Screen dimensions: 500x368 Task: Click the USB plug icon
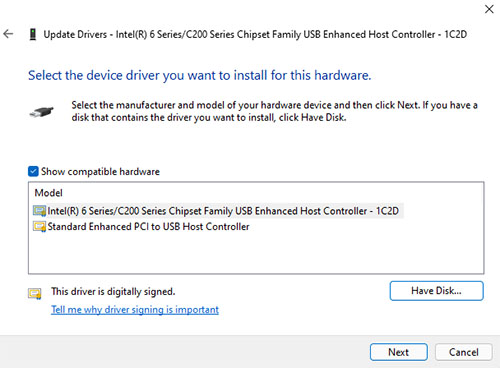tap(41, 112)
